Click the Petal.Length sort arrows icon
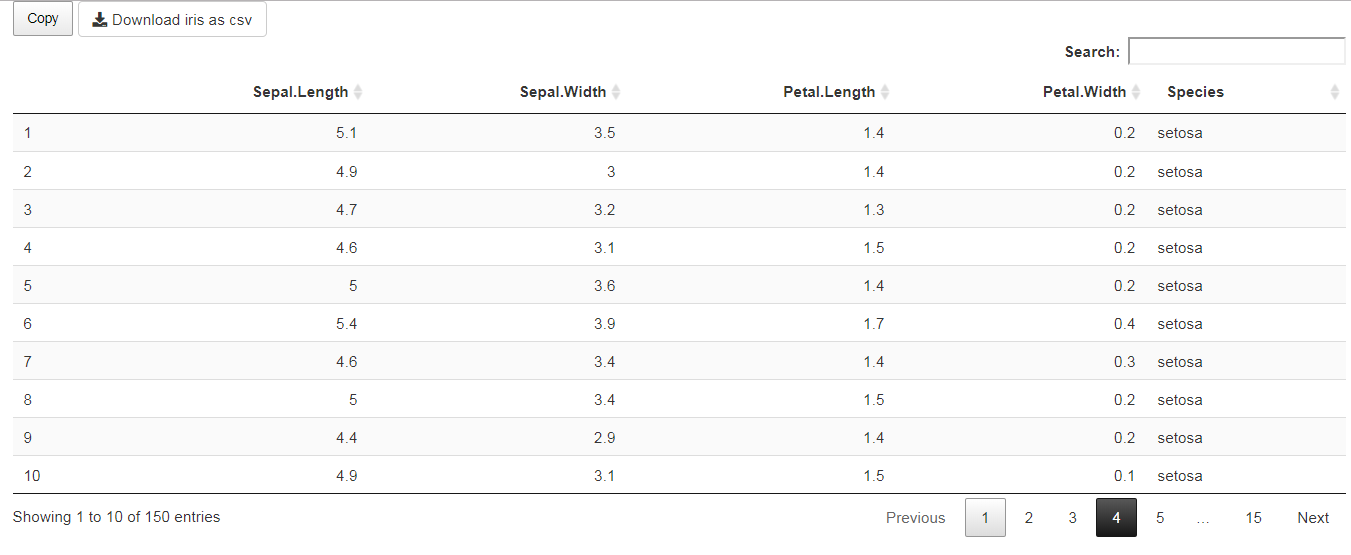This screenshot has height=555, width=1351. click(x=885, y=92)
